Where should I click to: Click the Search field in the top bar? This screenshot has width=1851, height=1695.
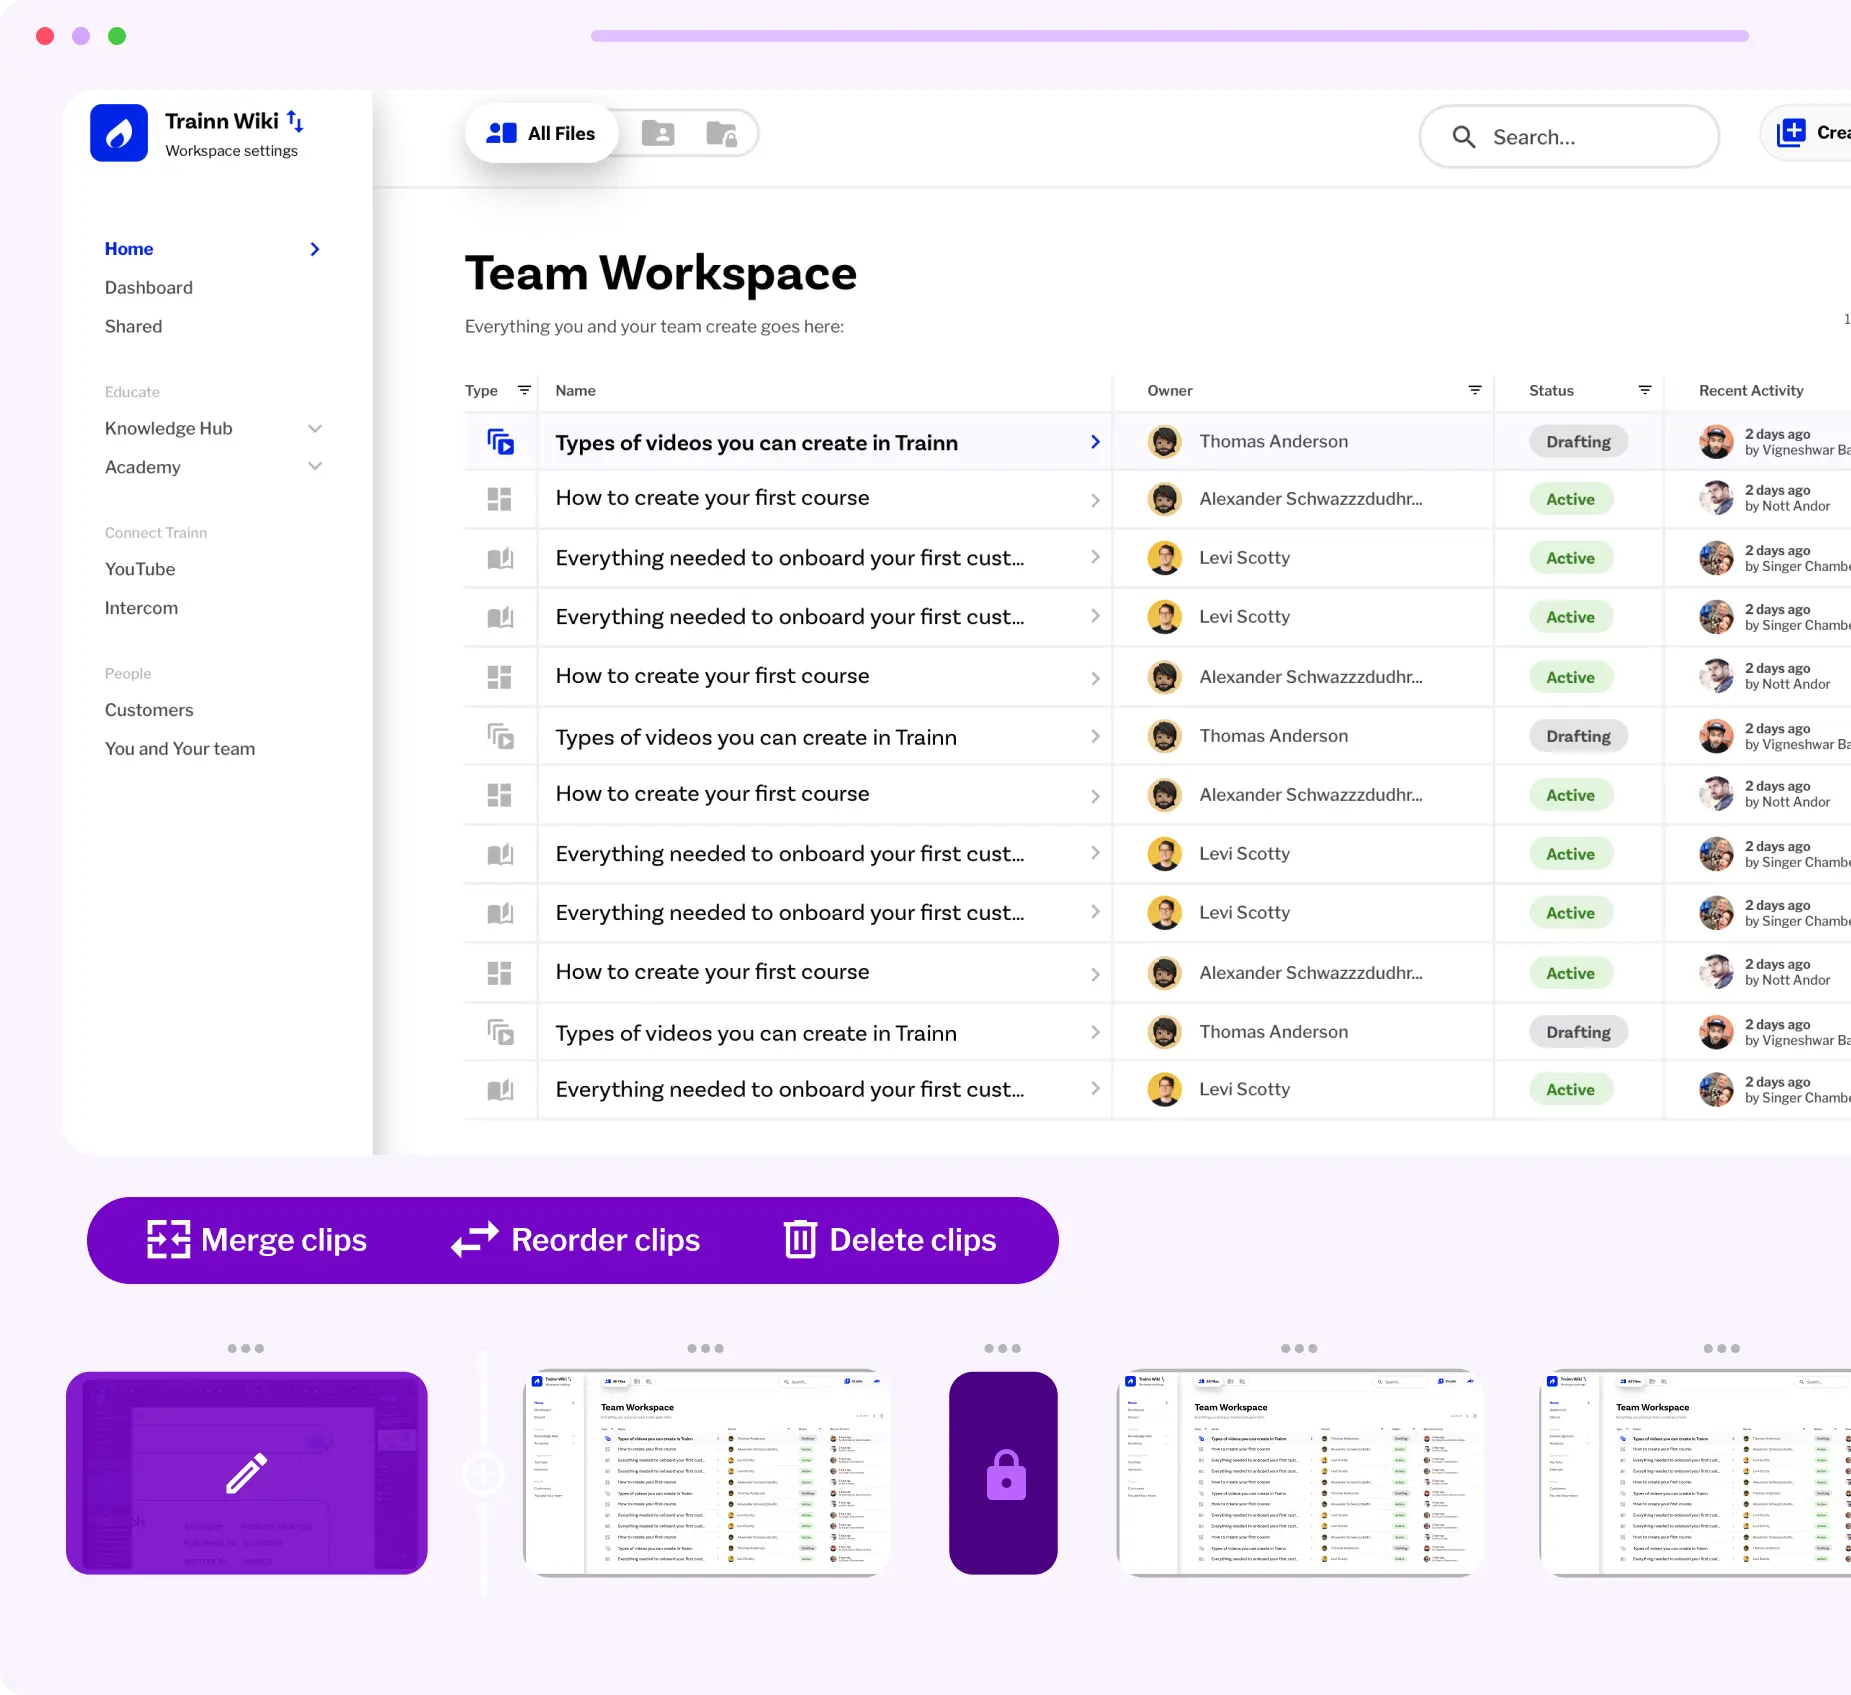pos(1569,137)
